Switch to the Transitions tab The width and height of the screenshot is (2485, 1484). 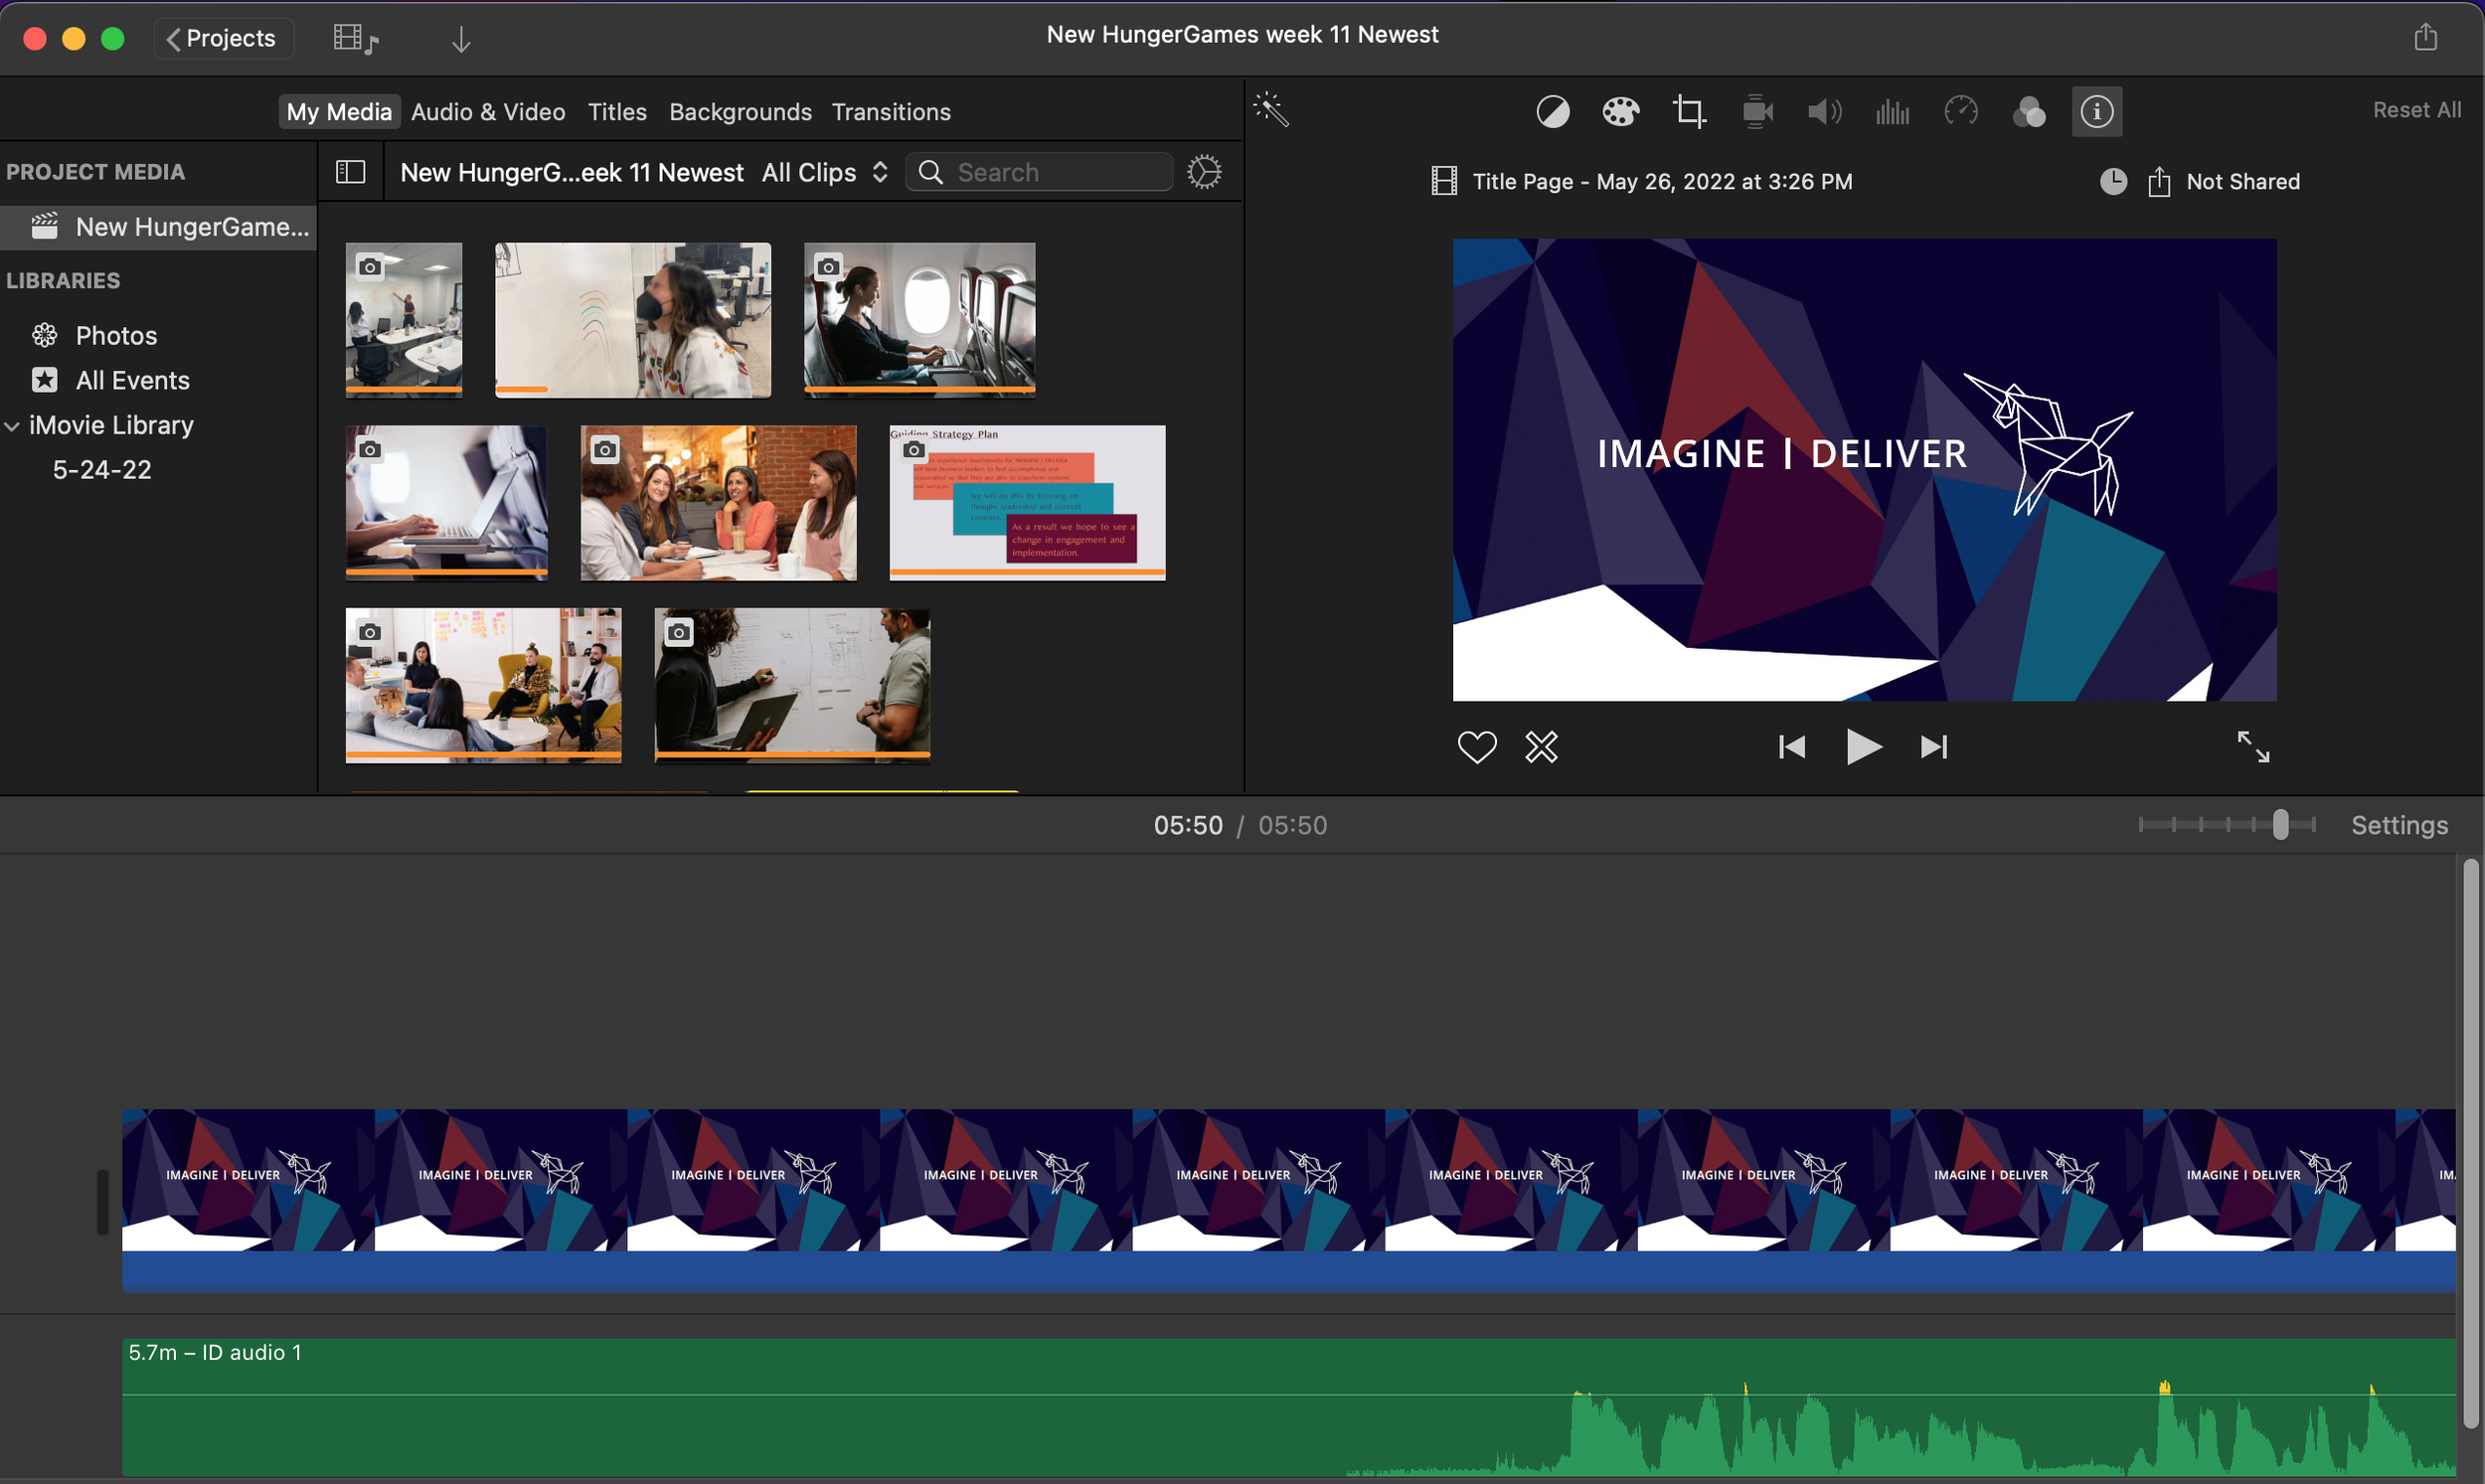click(x=890, y=112)
